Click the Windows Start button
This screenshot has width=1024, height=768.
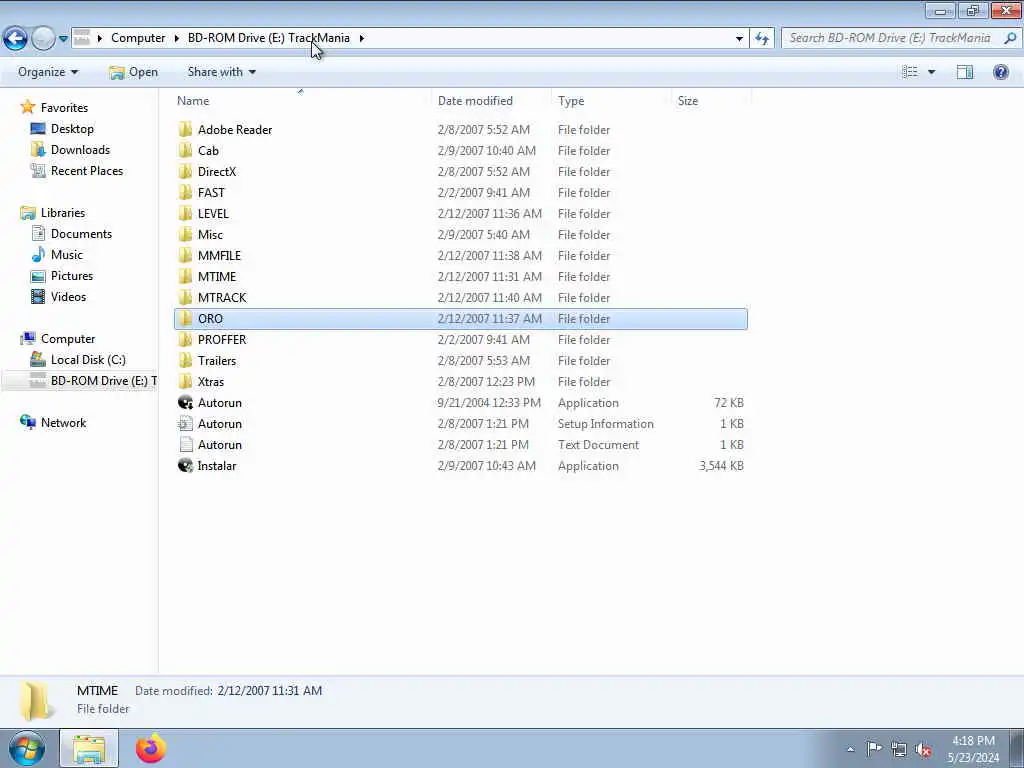click(x=27, y=748)
